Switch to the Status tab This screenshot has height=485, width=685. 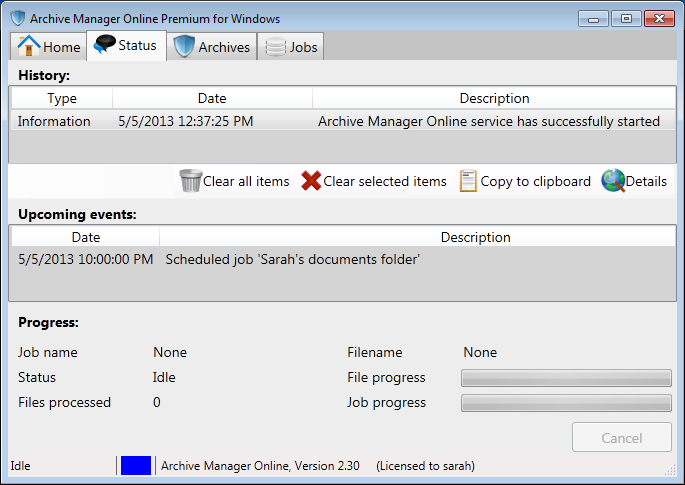(x=126, y=45)
